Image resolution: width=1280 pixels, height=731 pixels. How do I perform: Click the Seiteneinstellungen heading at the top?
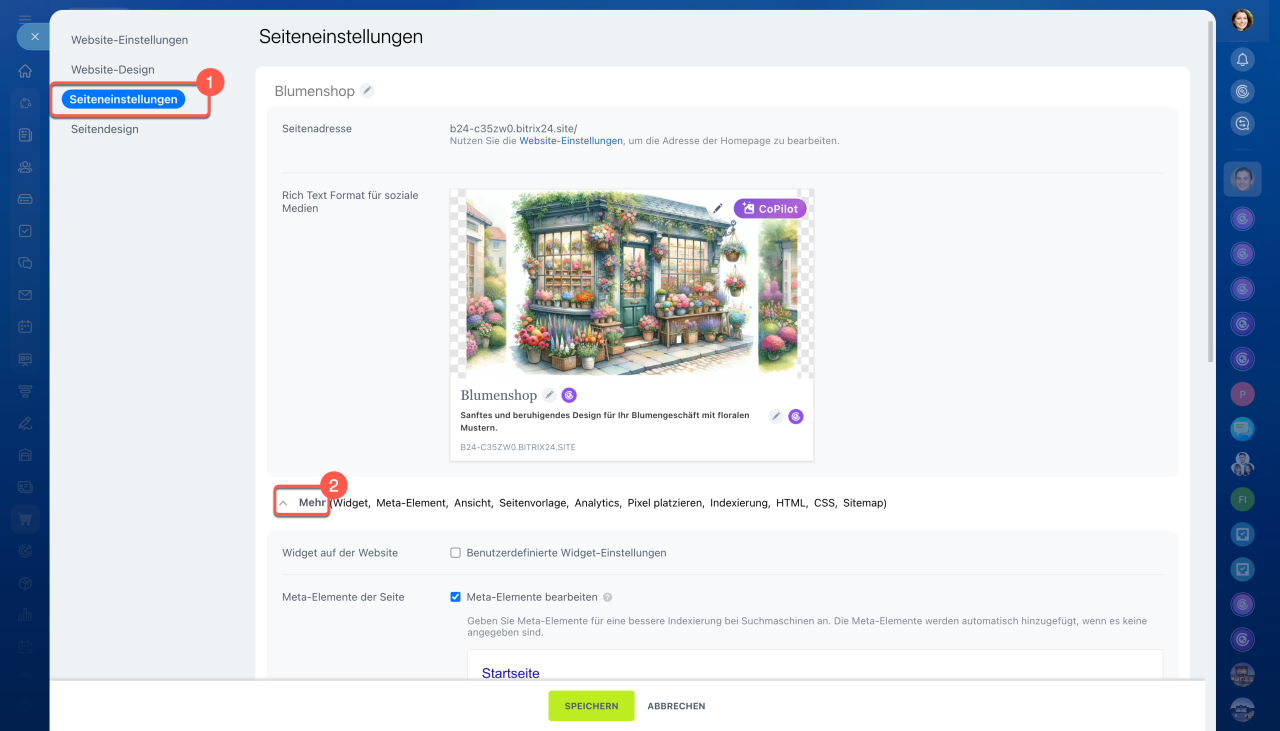[x=341, y=37]
